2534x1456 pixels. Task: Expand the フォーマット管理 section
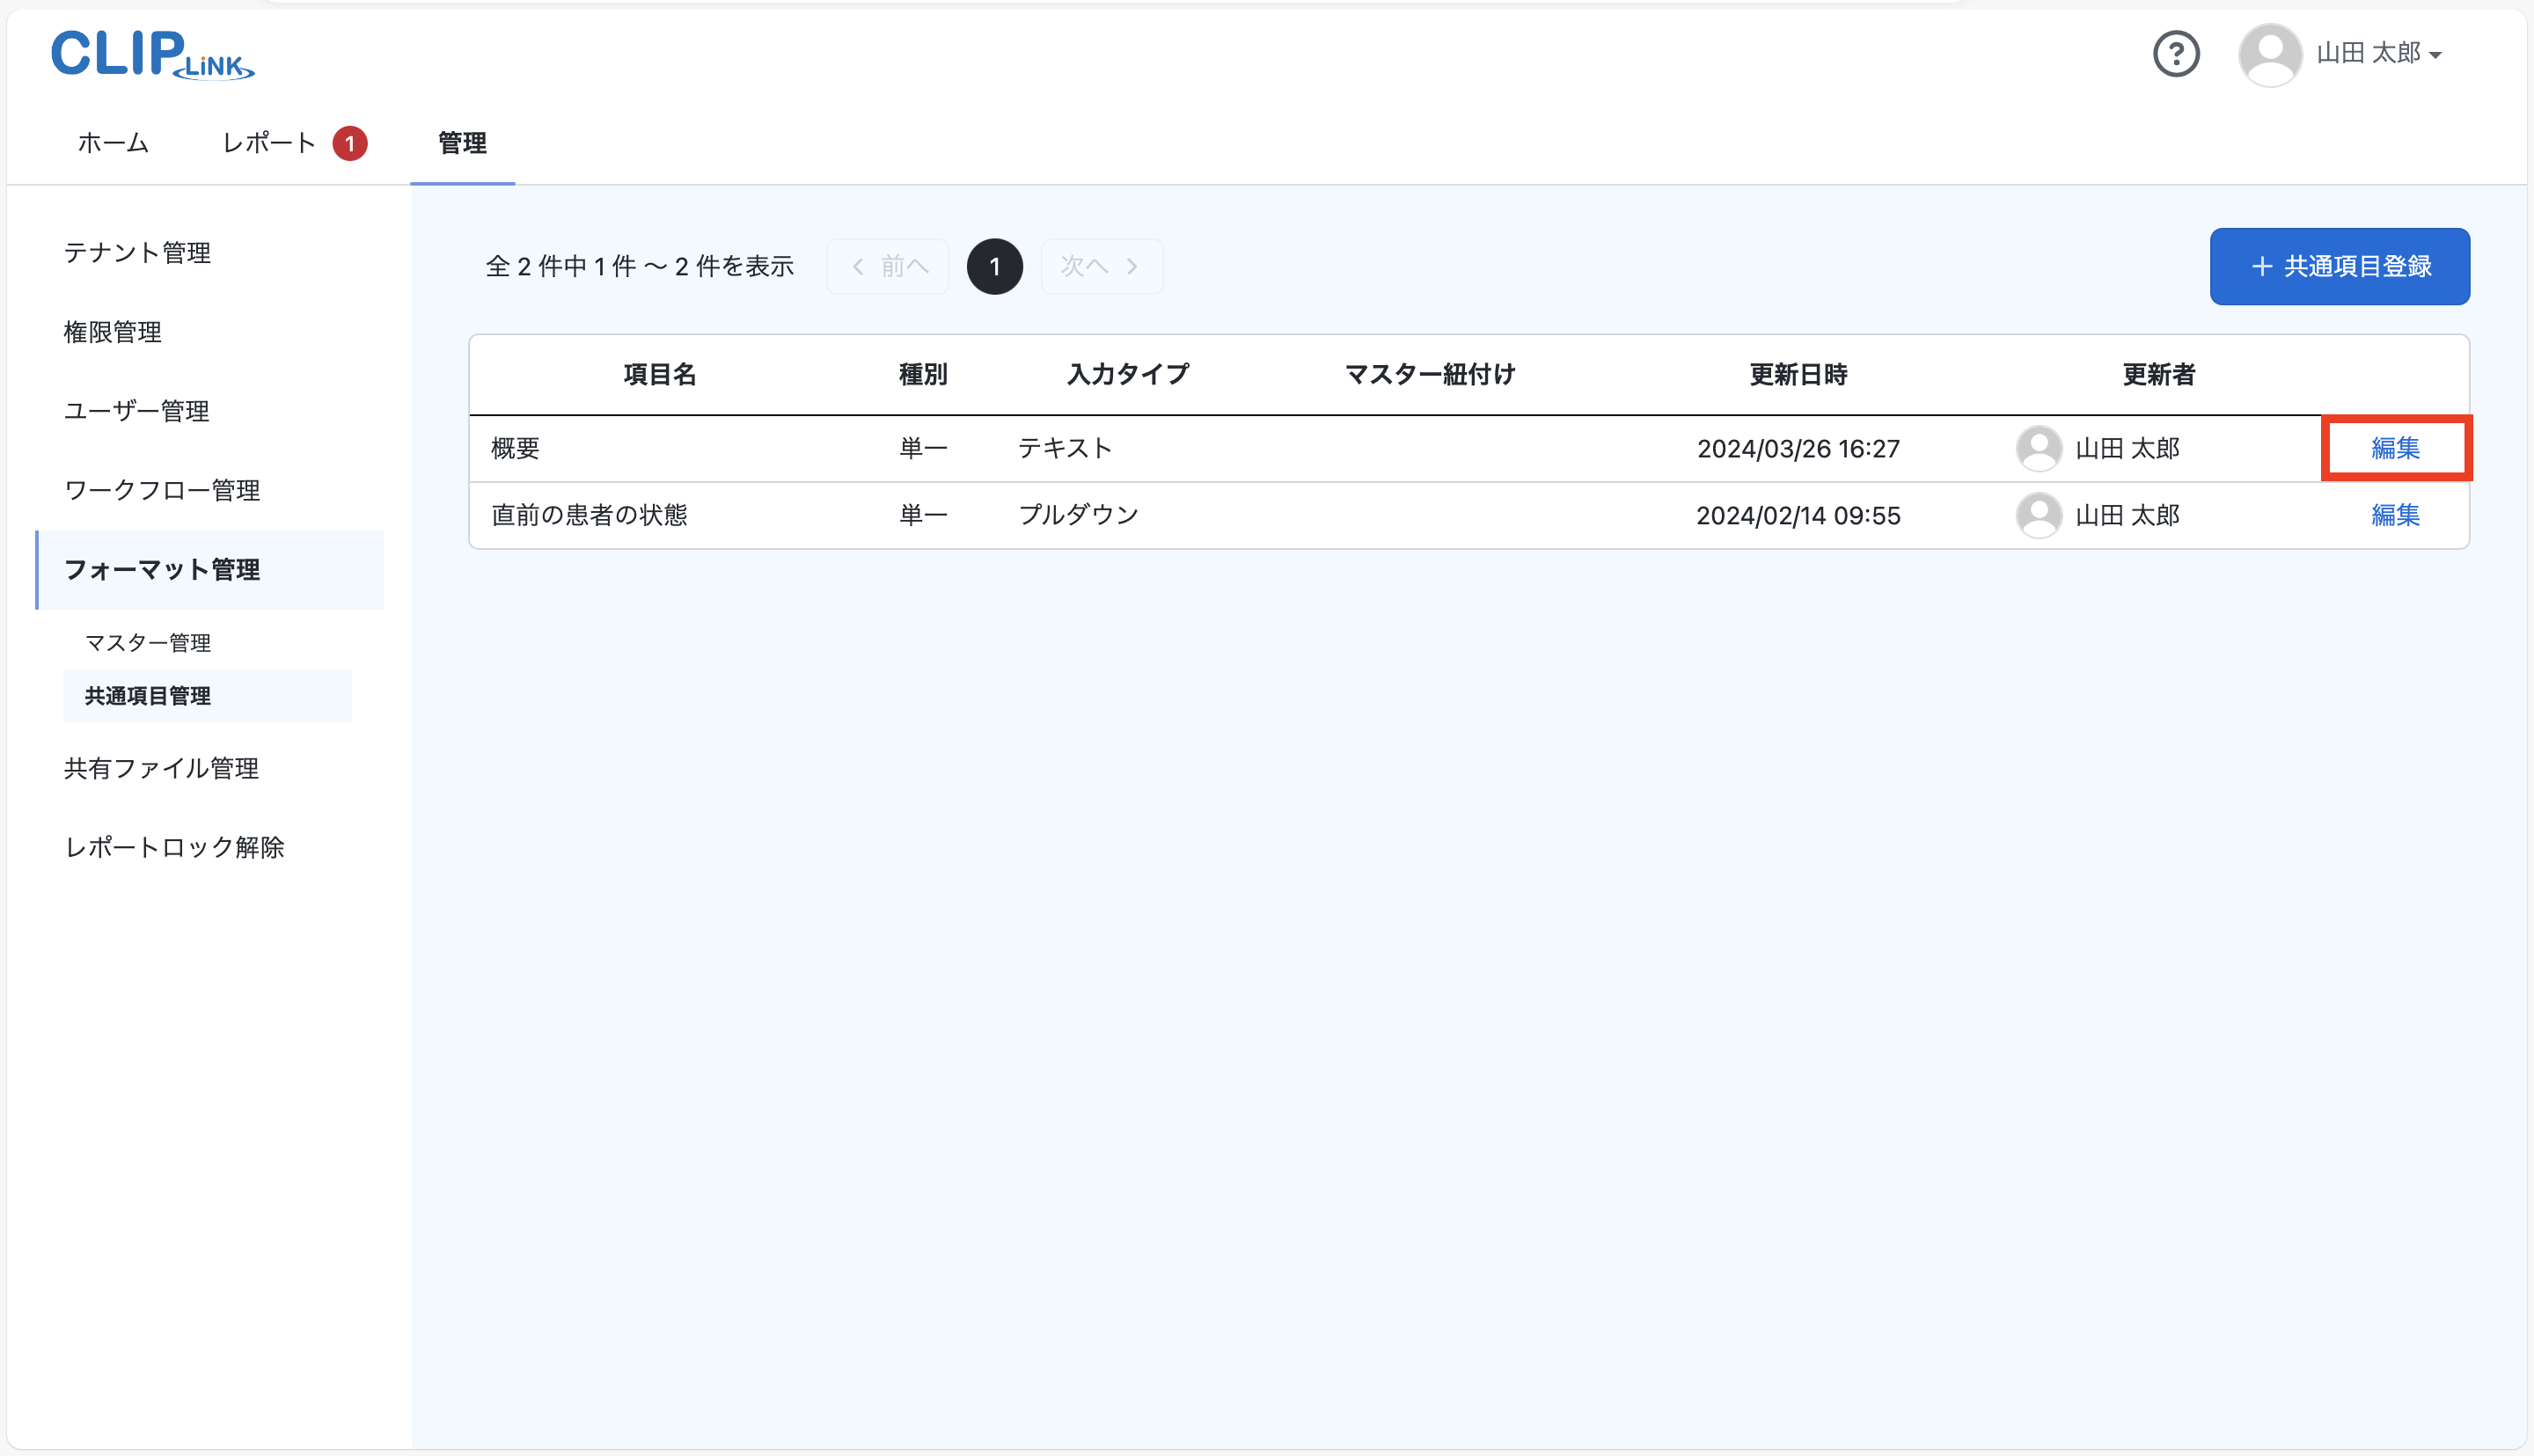click(x=162, y=570)
